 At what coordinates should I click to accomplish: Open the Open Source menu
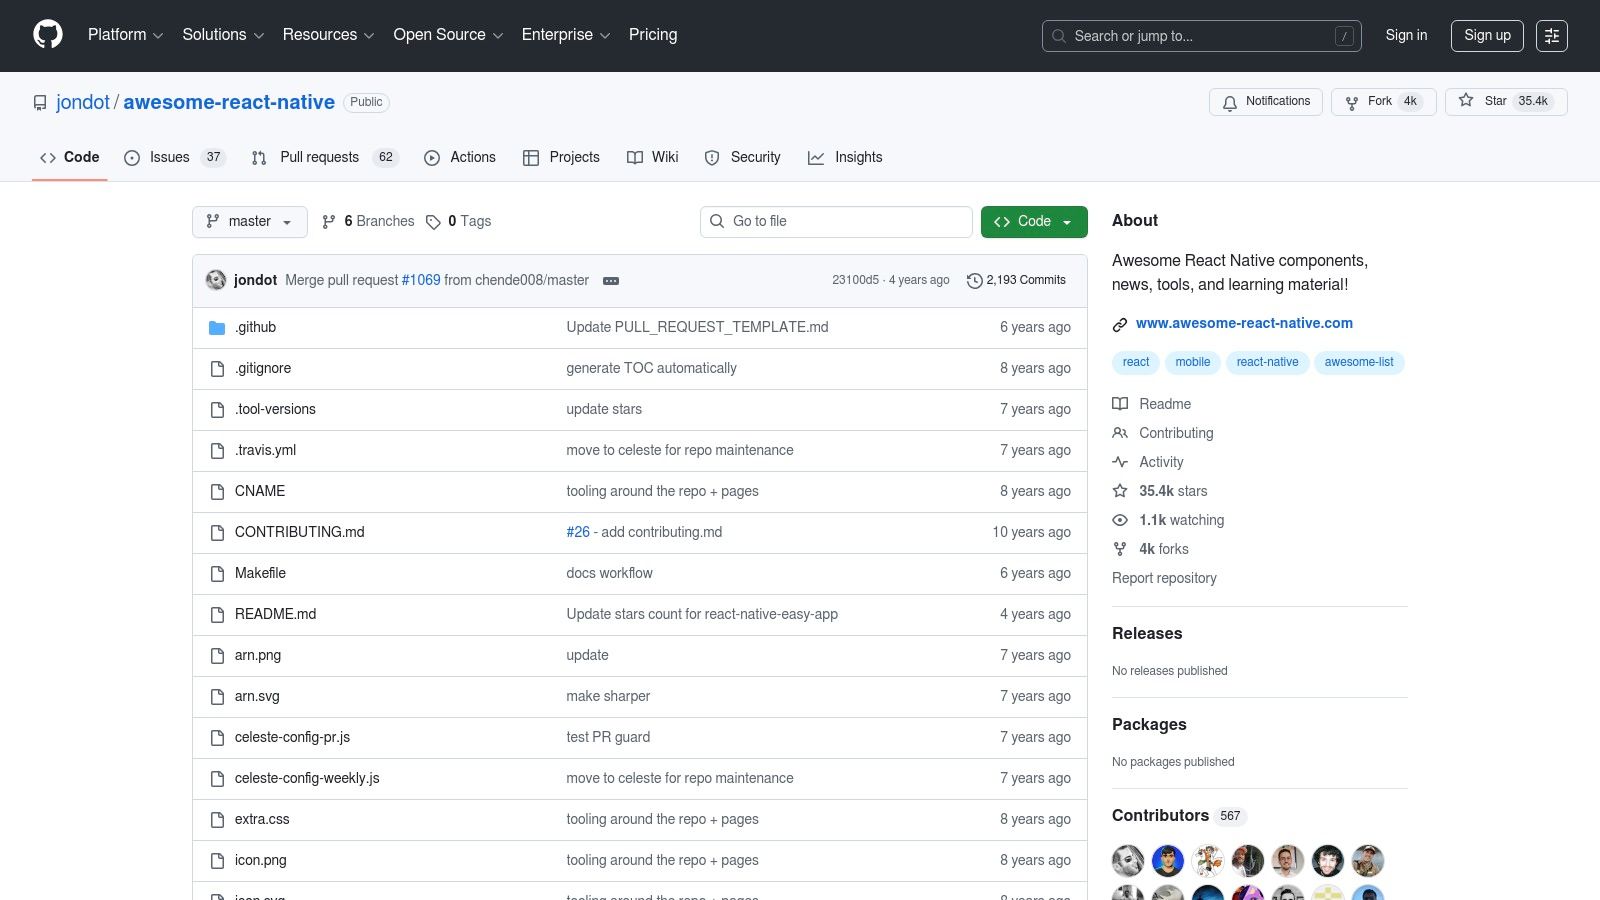click(447, 35)
